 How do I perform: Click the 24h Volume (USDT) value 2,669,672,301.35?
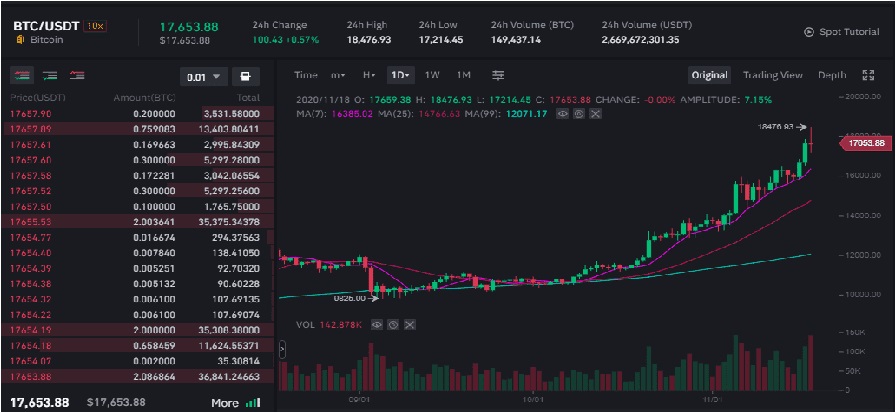(640, 40)
